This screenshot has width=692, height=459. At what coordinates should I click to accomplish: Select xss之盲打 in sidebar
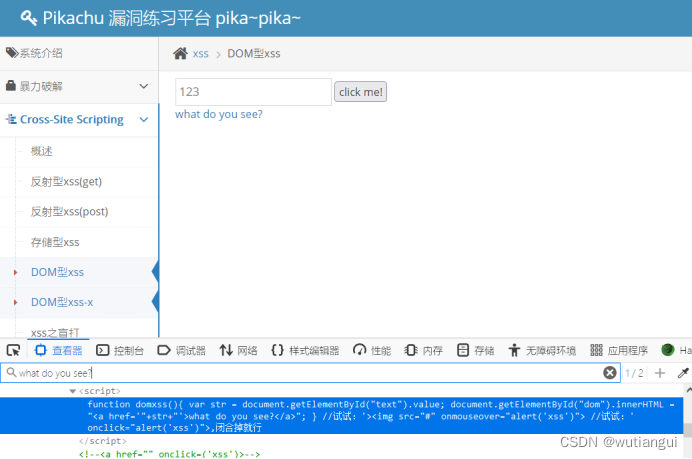55,332
